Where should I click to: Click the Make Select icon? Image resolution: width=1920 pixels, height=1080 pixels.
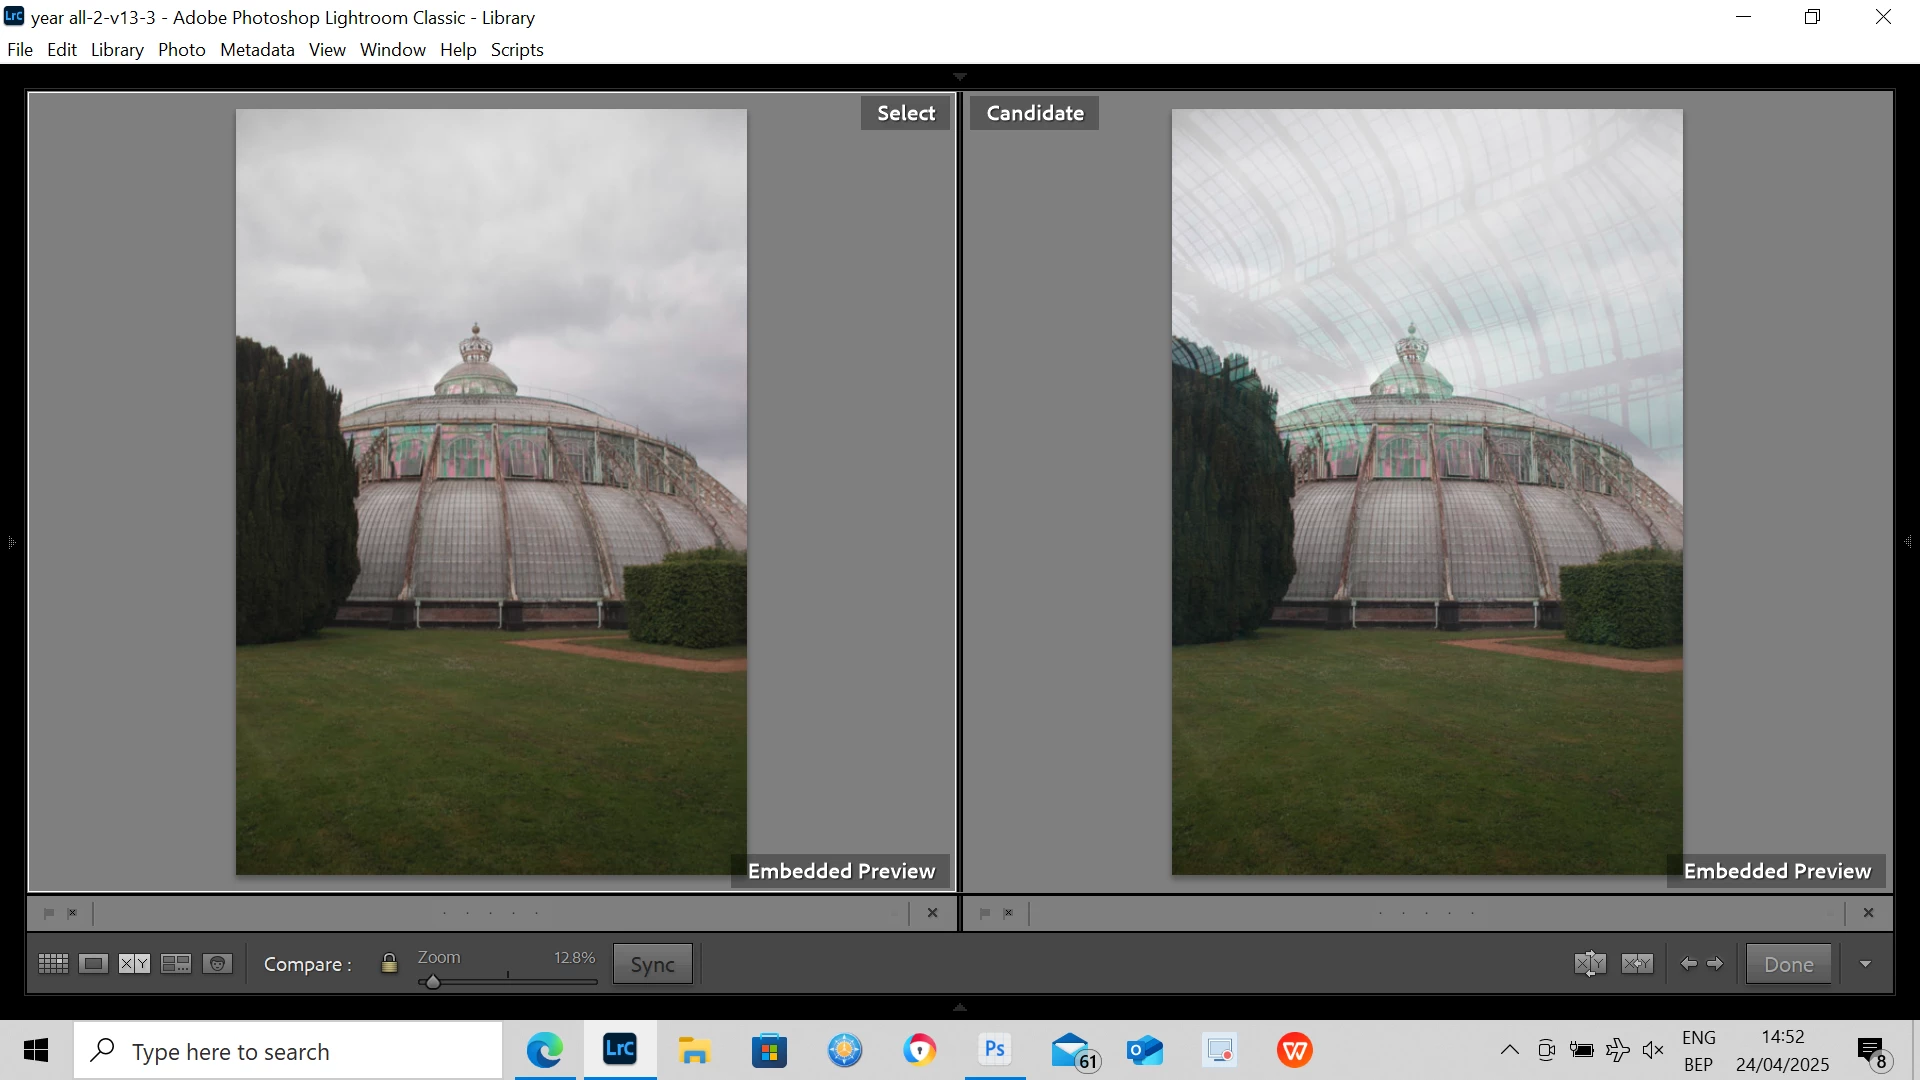(x=1637, y=964)
